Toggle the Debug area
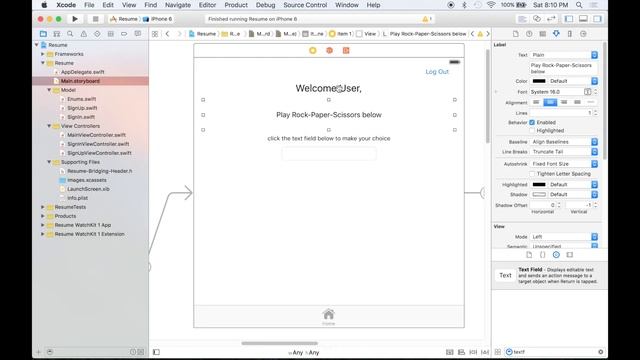 583,19
